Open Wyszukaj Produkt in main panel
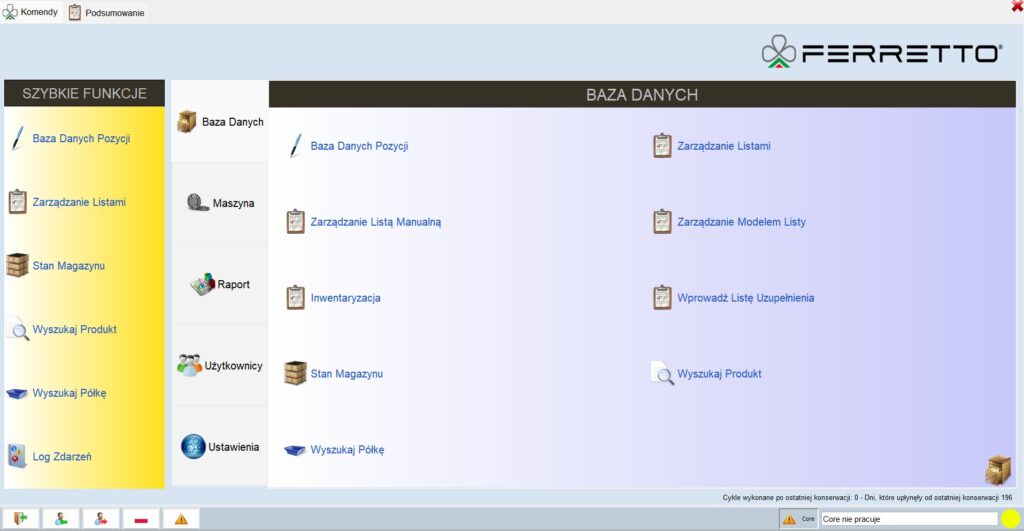1024x531 pixels. click(x=719, y=374)
